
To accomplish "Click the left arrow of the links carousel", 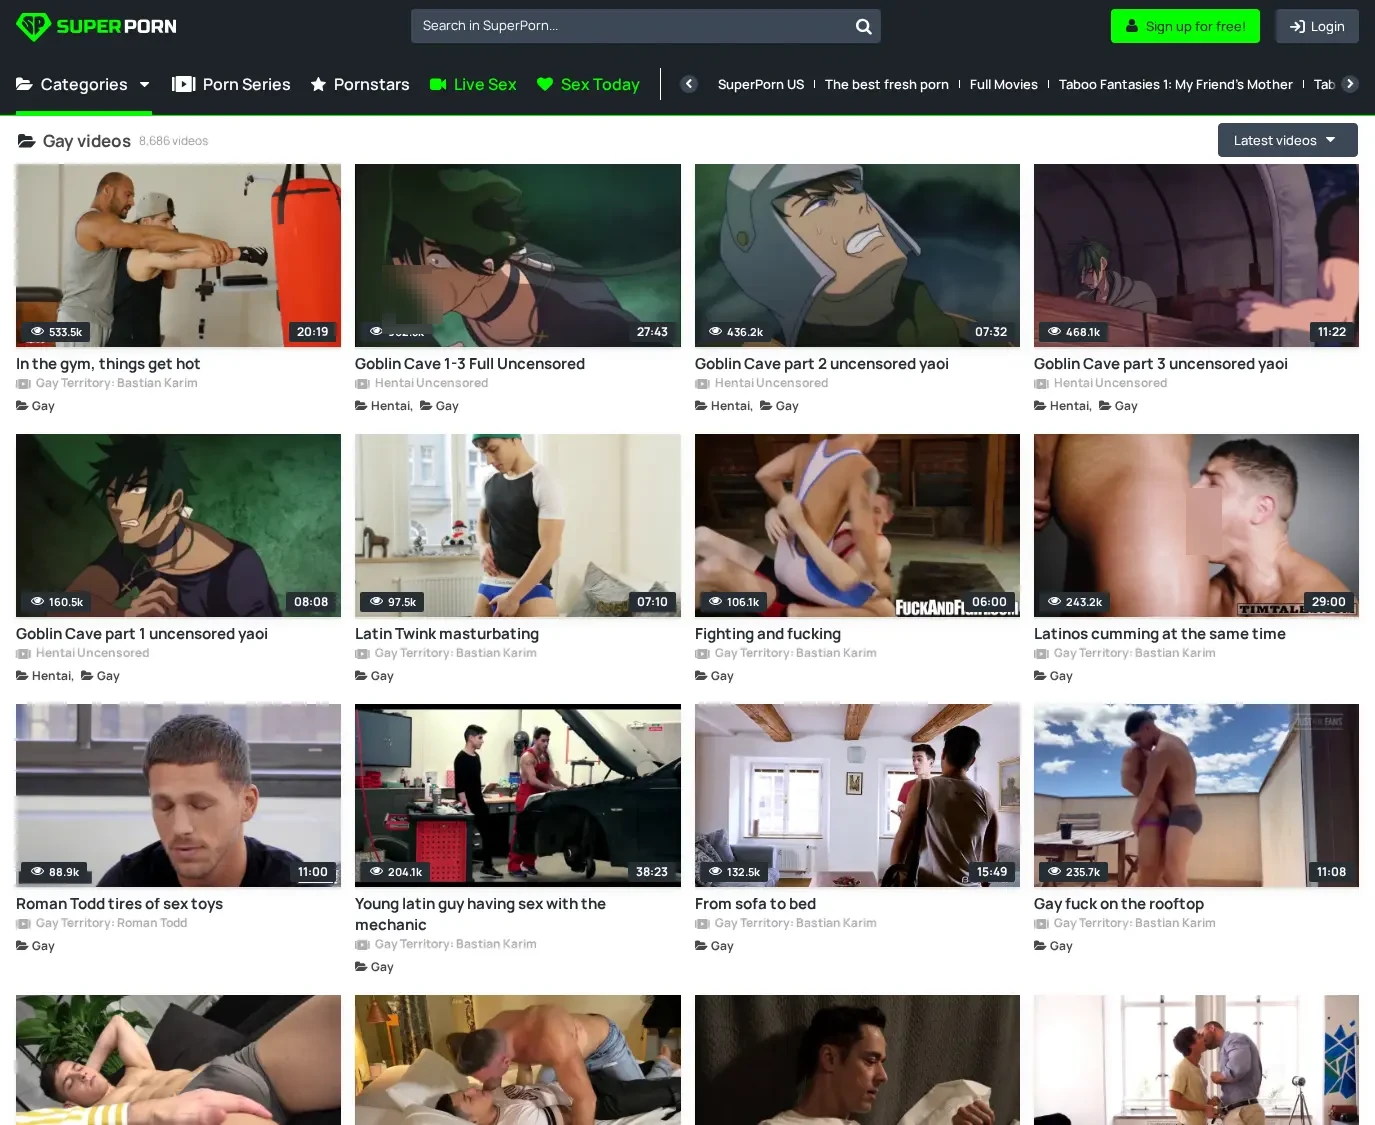I will click(689, 84).
